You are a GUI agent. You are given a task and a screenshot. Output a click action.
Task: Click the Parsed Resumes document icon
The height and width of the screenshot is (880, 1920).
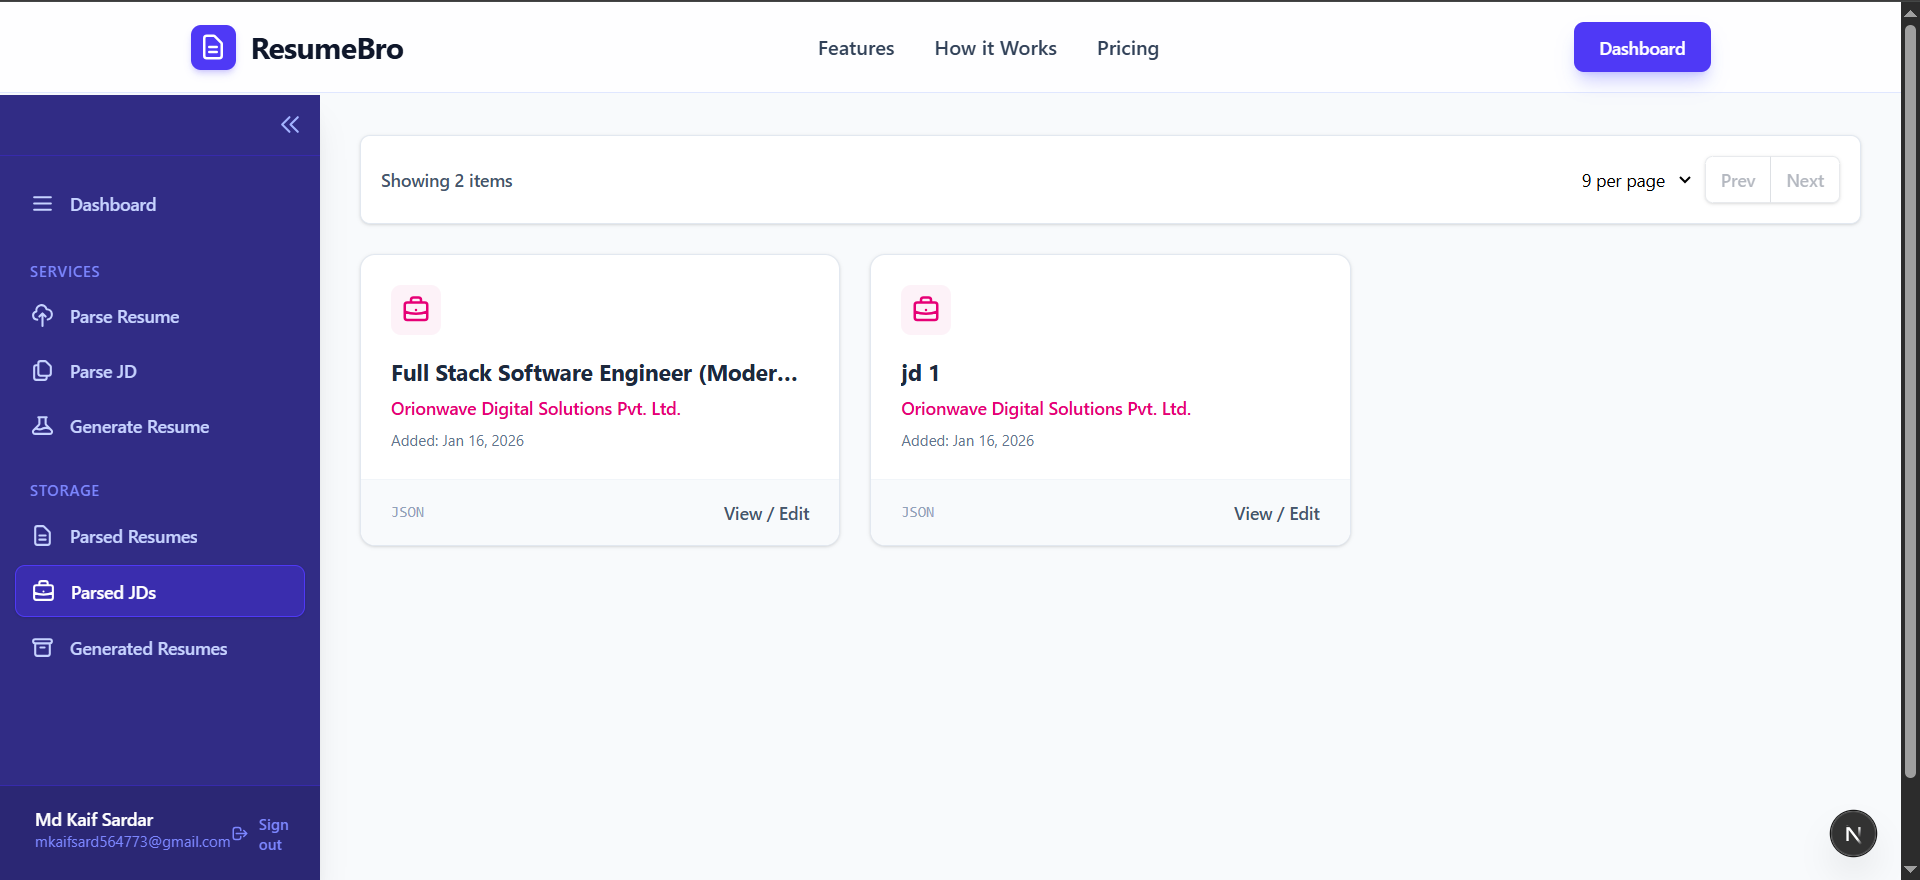click(x=42, y=536)
